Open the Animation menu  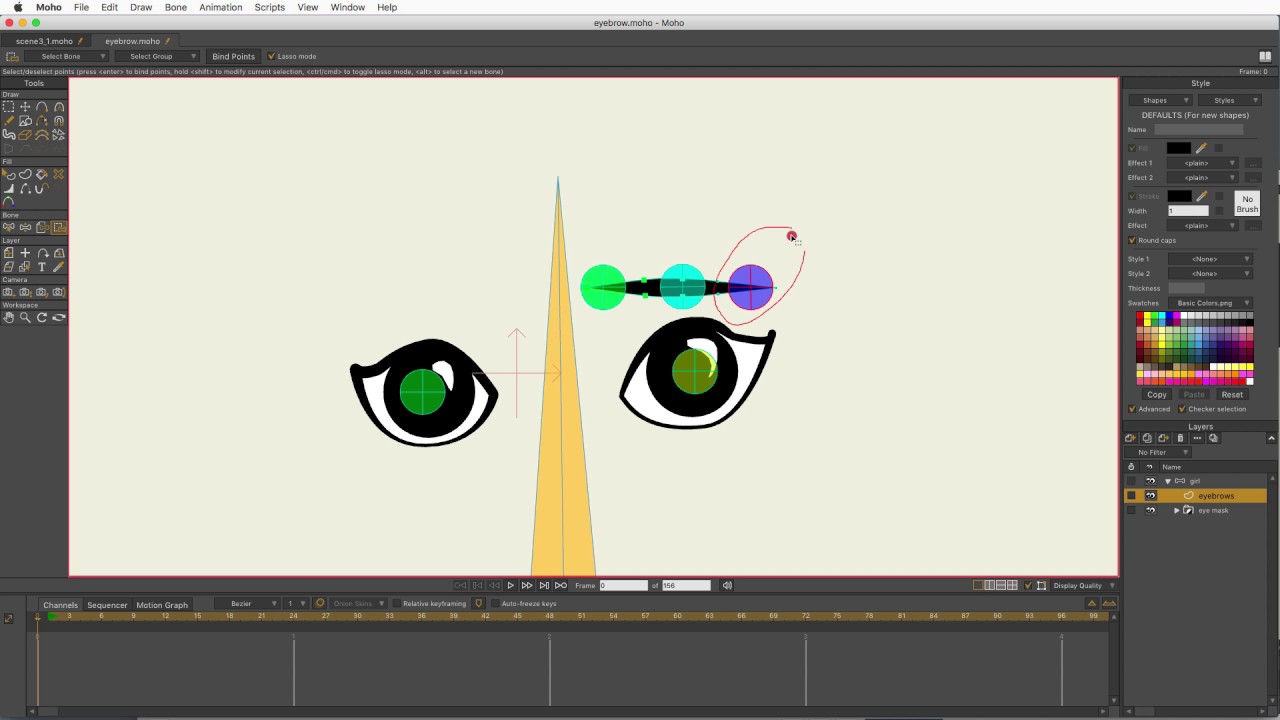(x=220, y=7)
